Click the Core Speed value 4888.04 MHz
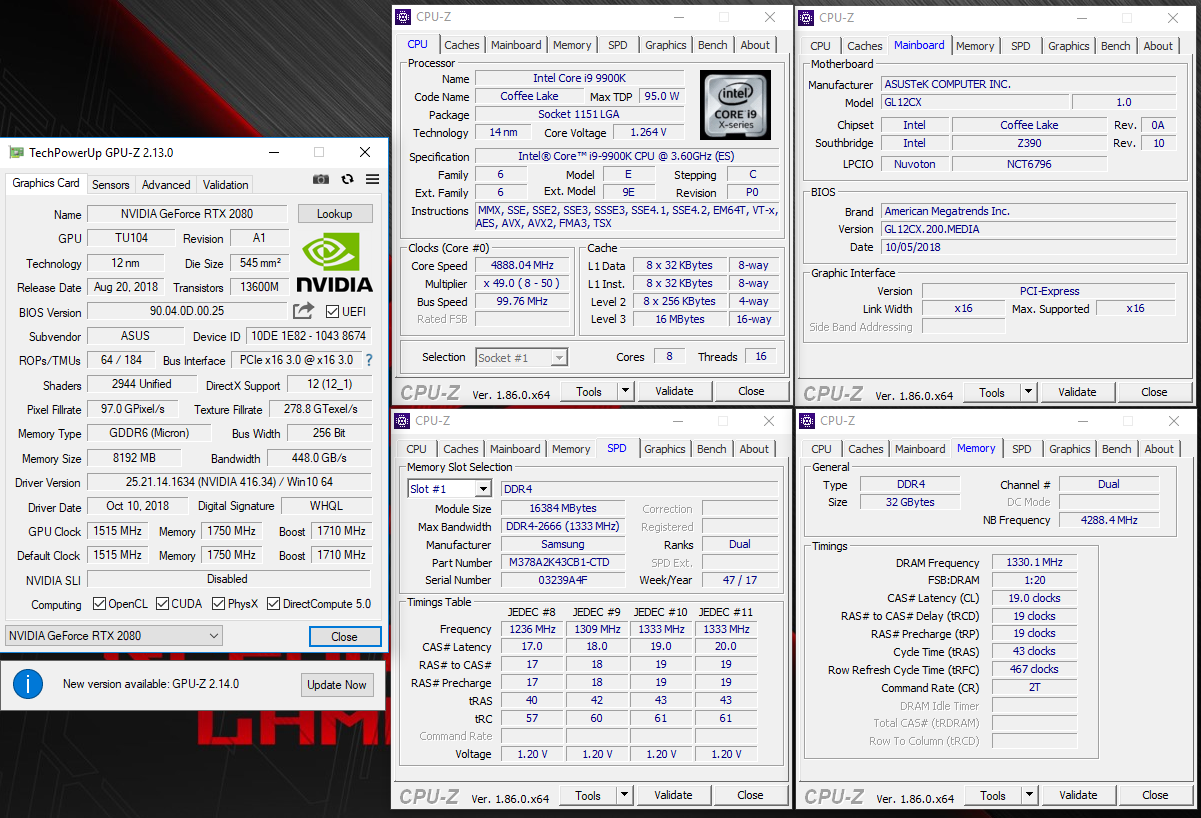The width and height of the screenshot is (1201, 818). coord(522,266)
